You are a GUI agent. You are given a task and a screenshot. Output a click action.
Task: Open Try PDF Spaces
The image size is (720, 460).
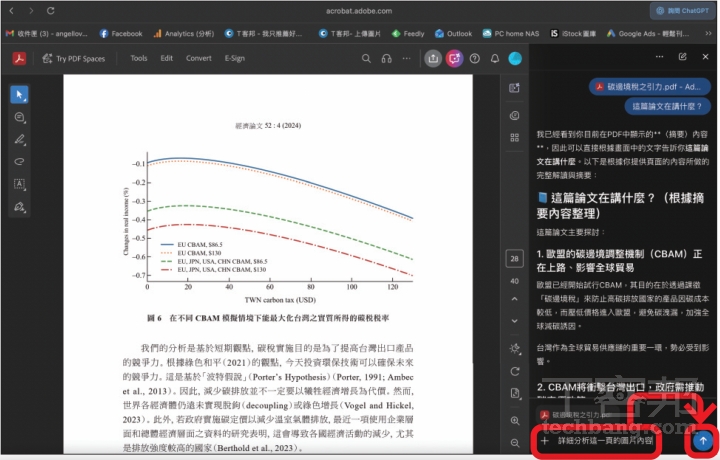73,58
